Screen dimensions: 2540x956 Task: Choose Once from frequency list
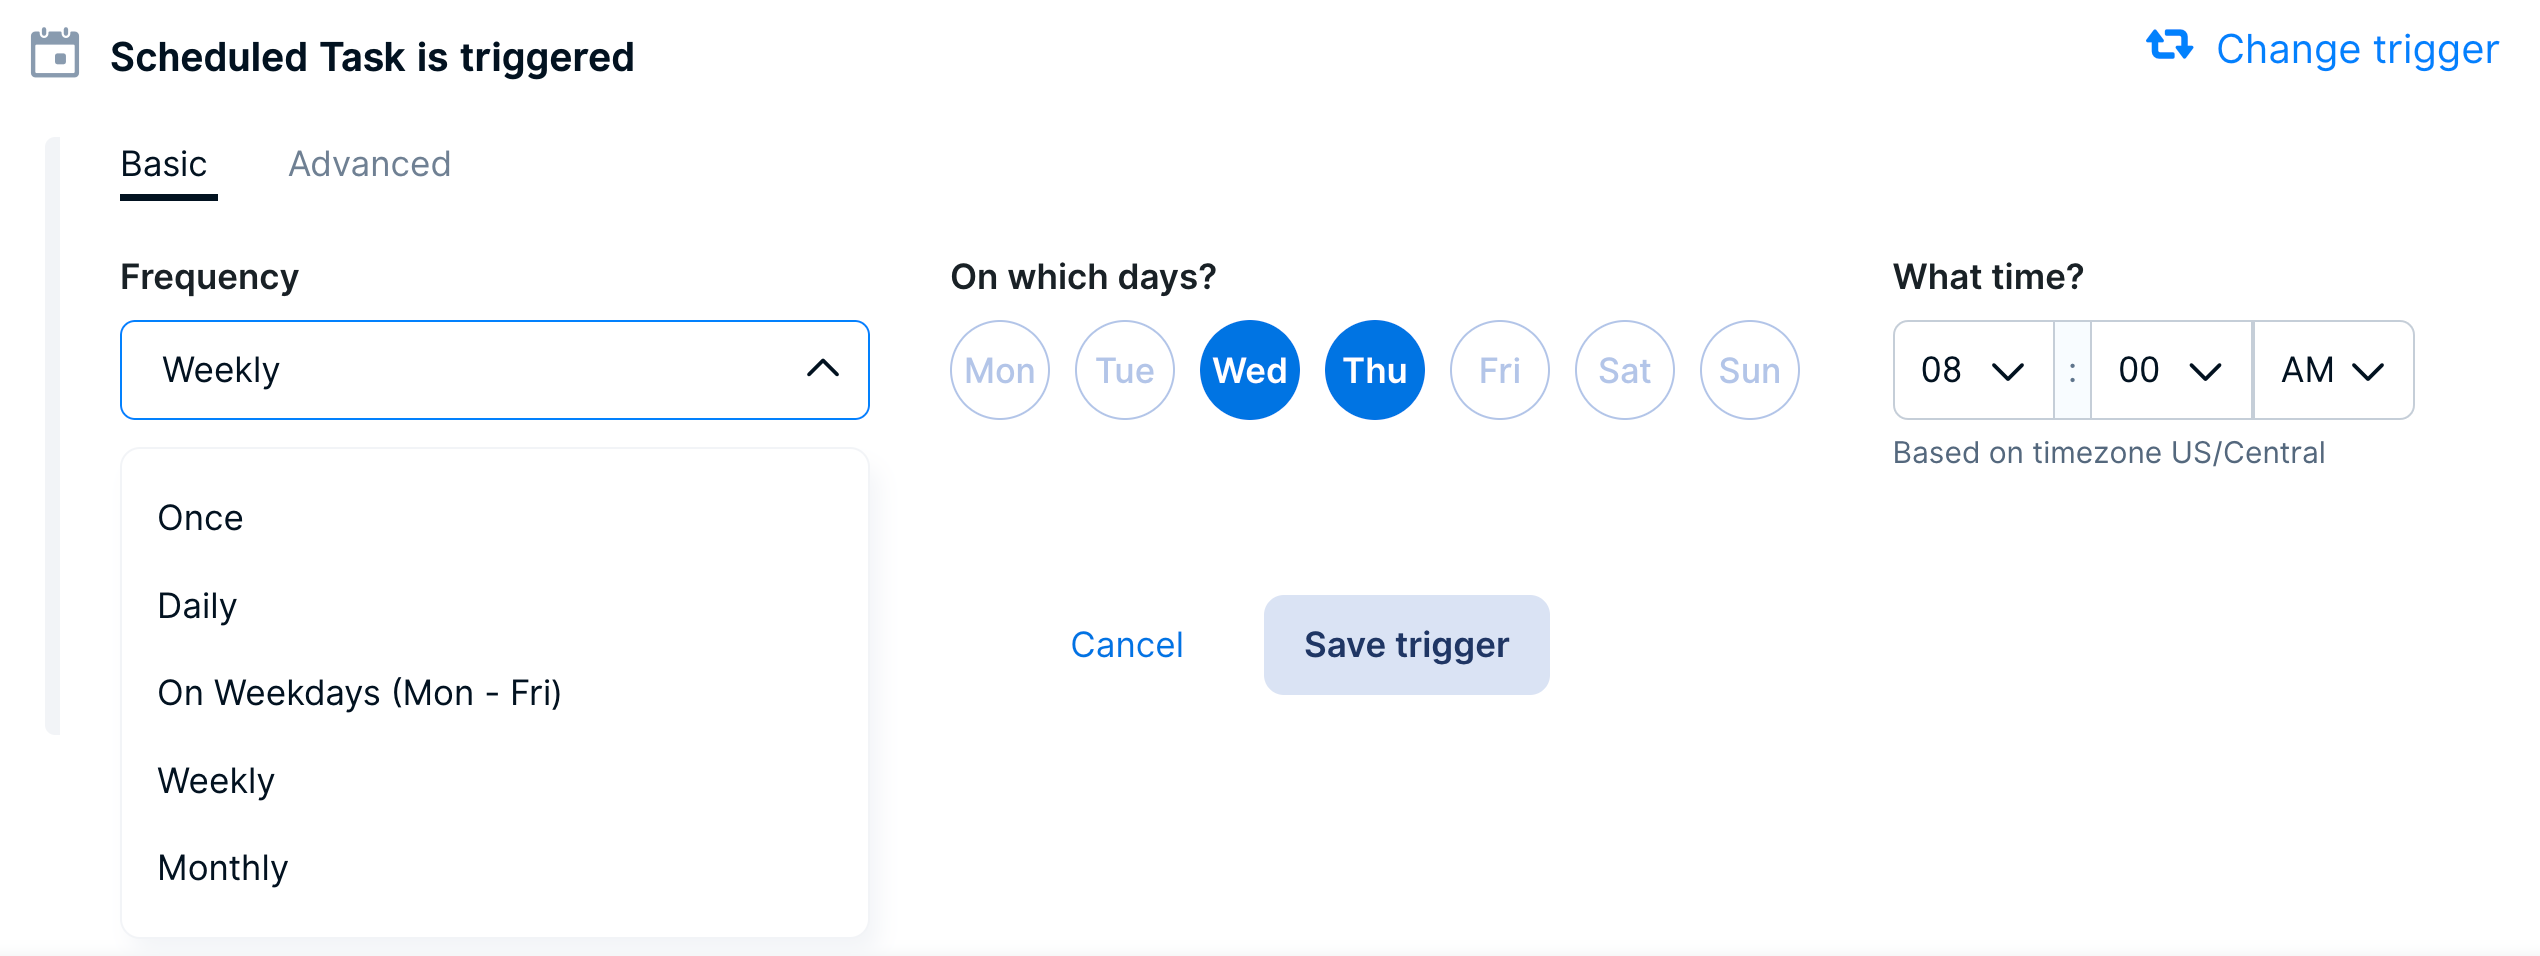point(201,518)
